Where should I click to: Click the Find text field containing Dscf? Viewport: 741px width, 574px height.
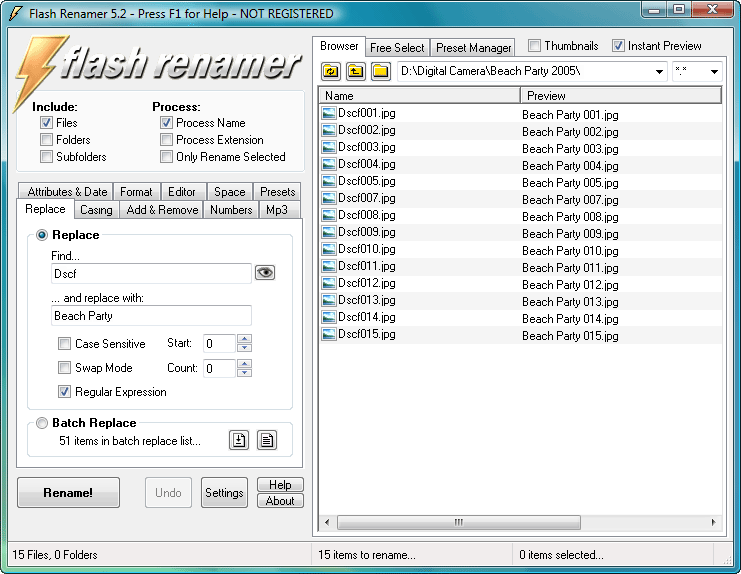point(151,274)
